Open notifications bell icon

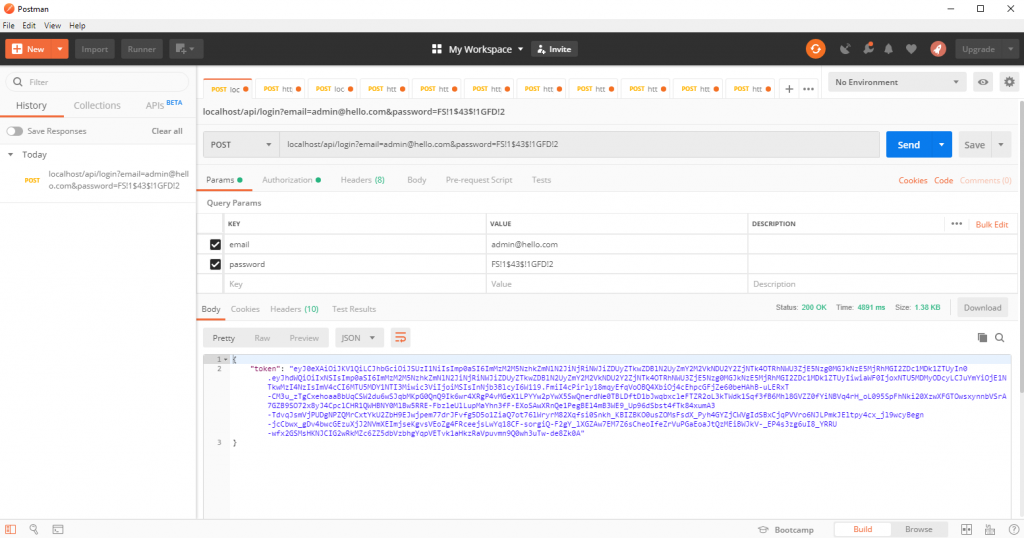888,49
